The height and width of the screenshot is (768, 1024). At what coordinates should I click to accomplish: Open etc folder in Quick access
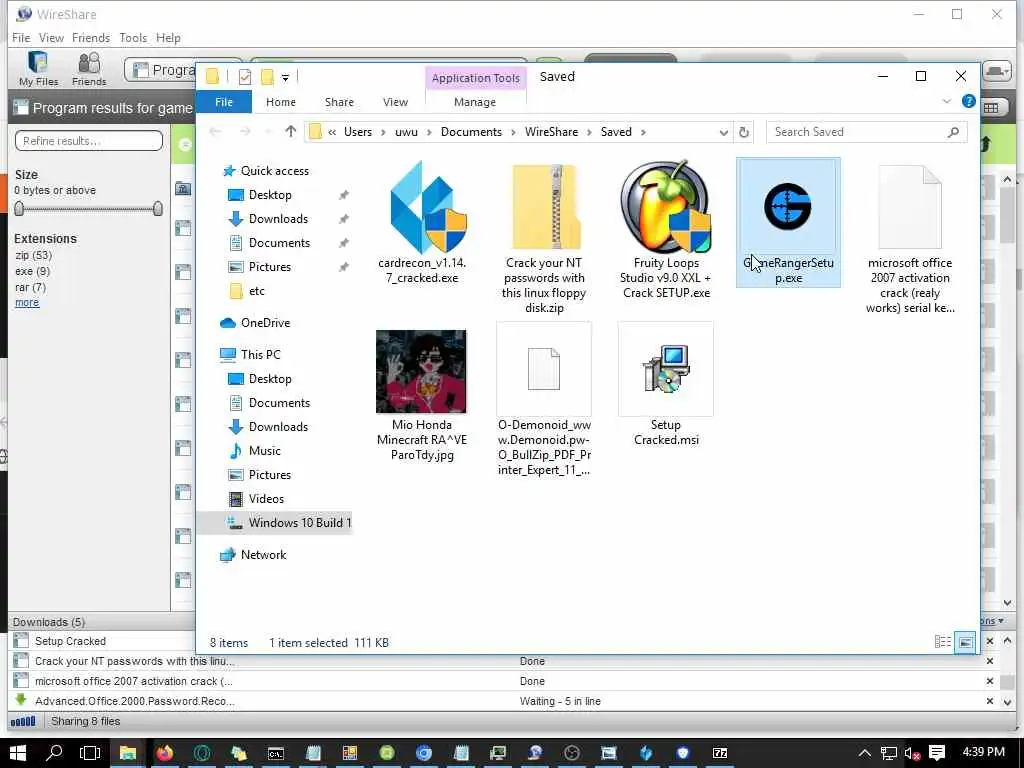pyautogui.click(x=257, y=291)
